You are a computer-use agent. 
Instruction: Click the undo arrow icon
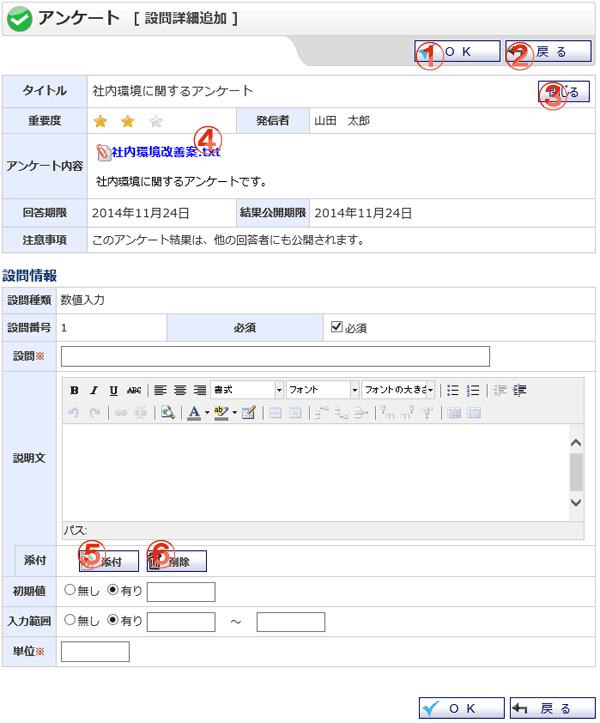click(x=74, y=412)
